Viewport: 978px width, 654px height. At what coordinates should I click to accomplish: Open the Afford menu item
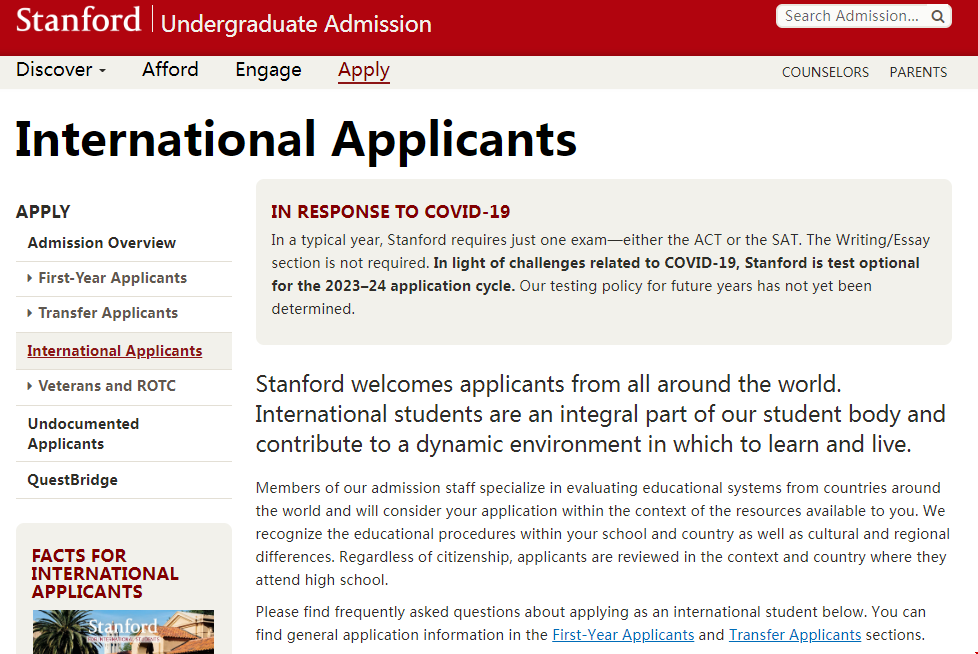click(170, 69)
